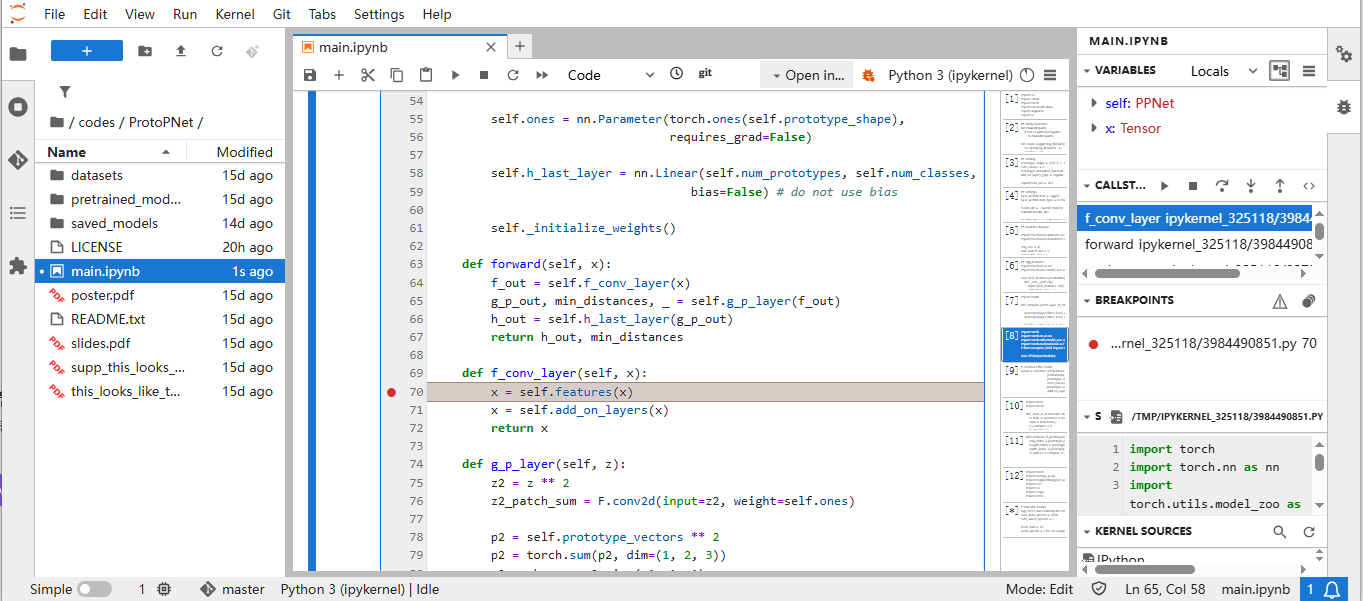
Task: Expand the self: PPNet variable
Action: pos(1094,103)
